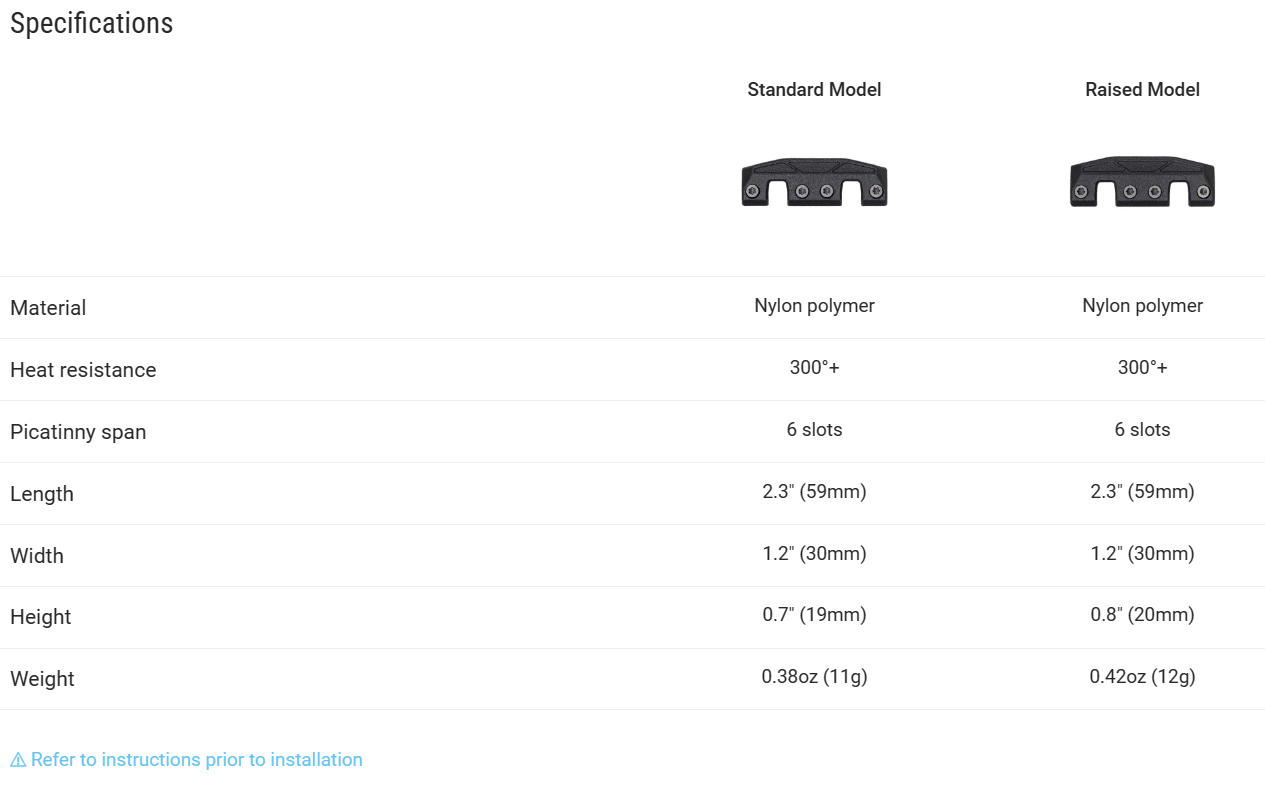Viewport: 1265px width, 793px height.
Task: Select the Material row label
Action: [x=48, y=308]
